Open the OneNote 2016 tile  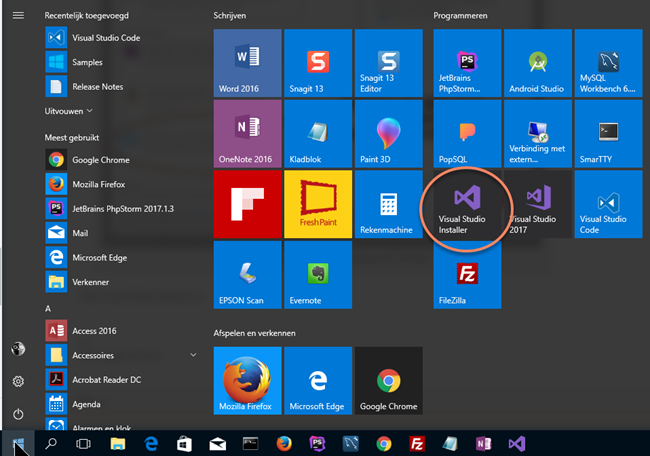click(247, 133)
